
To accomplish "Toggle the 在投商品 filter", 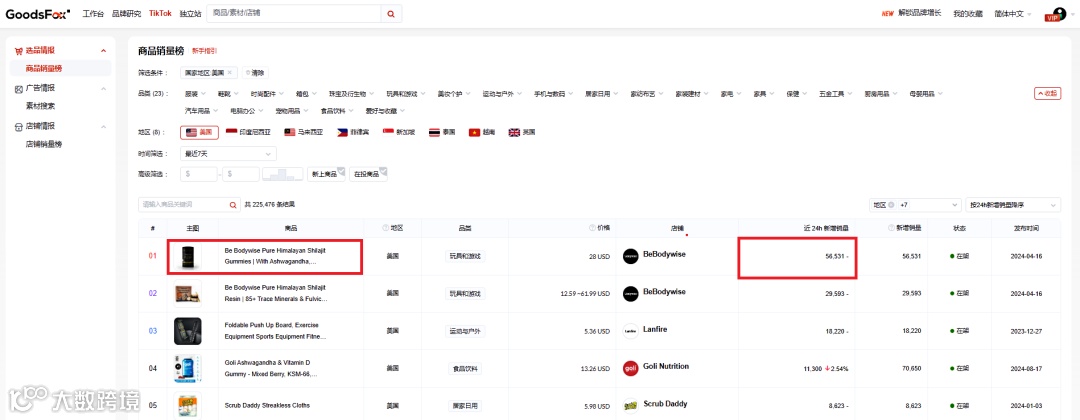I will [x=368, y=174].
